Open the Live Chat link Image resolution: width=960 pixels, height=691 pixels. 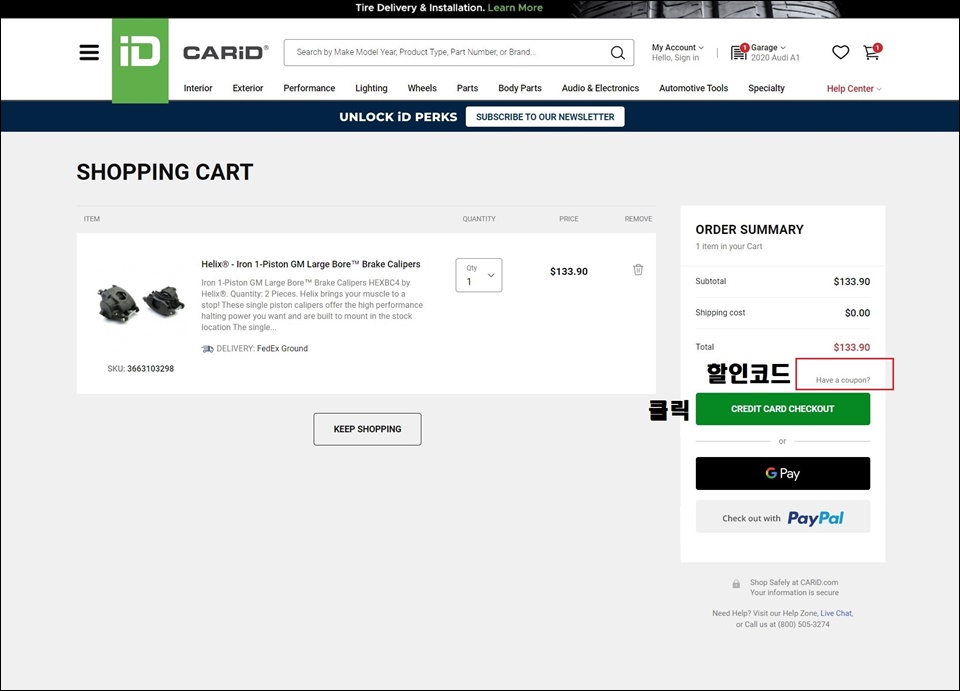point(836,613)
